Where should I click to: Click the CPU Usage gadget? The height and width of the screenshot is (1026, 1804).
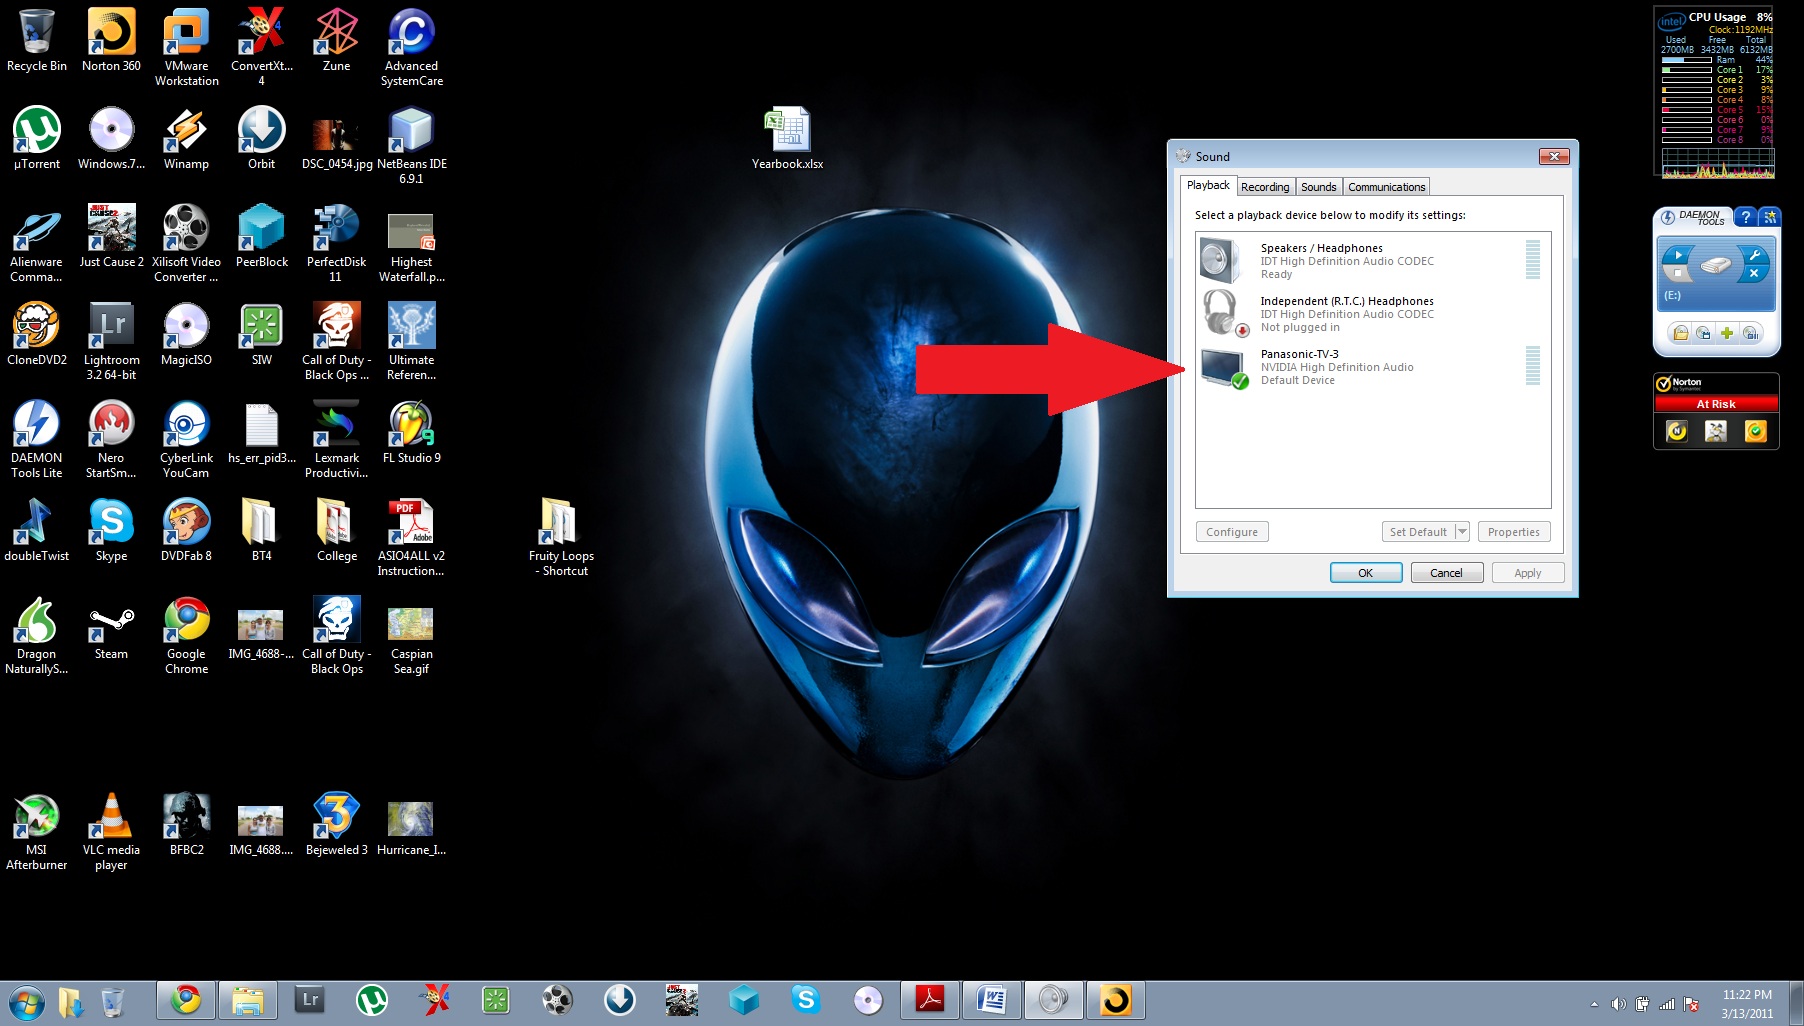click(1716, 93)
